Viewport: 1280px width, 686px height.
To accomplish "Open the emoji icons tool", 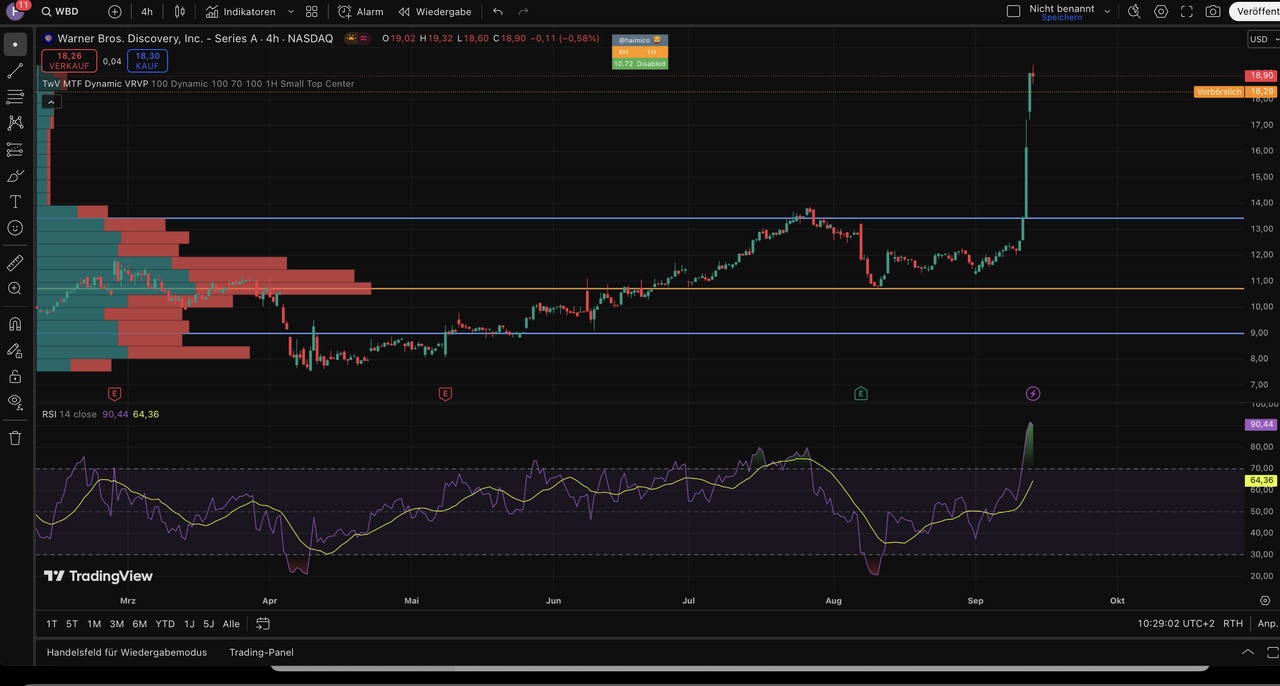I will coord(15,228).
